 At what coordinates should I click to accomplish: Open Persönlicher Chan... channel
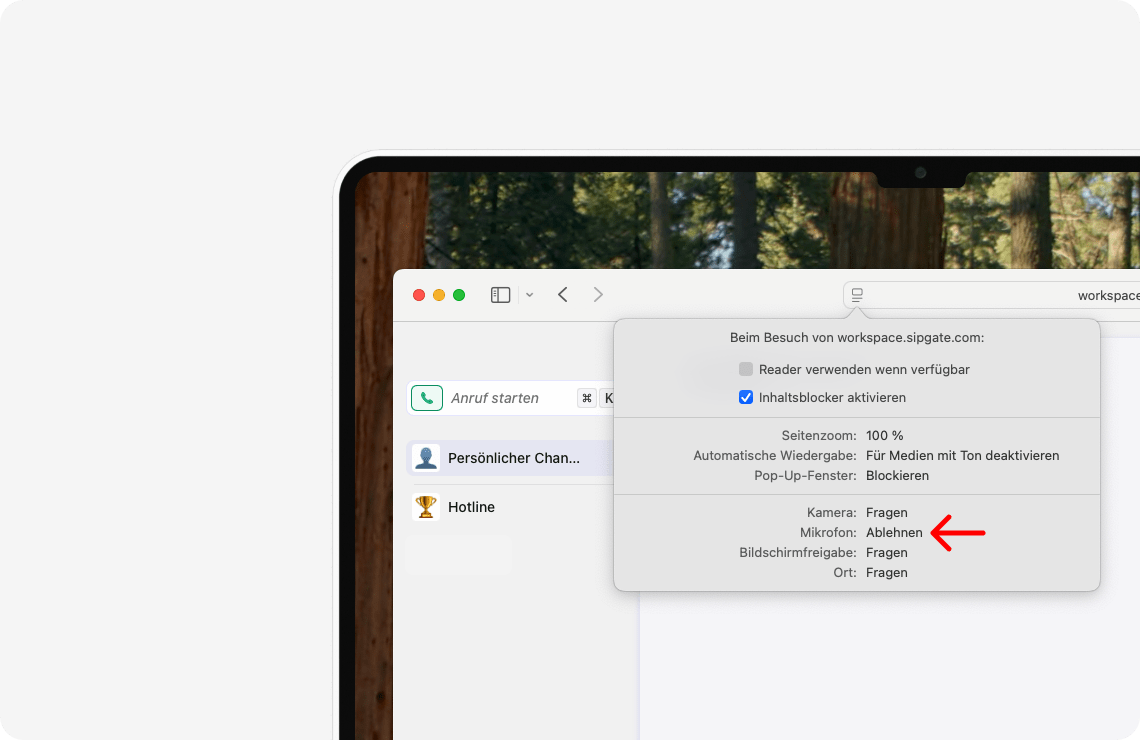(x=510, y=458)
